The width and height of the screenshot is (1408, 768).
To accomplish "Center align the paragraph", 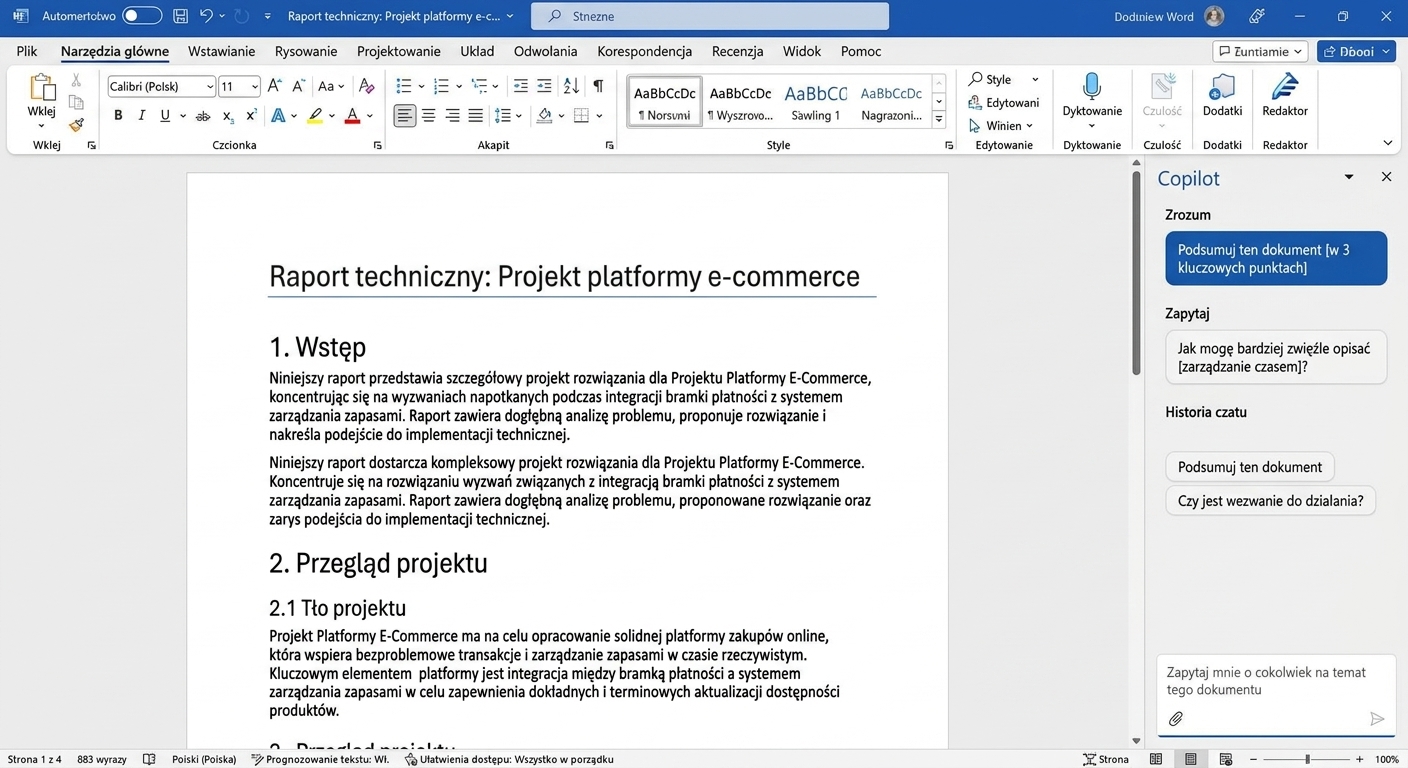I will pyautogui.click(x=429, y=116).
